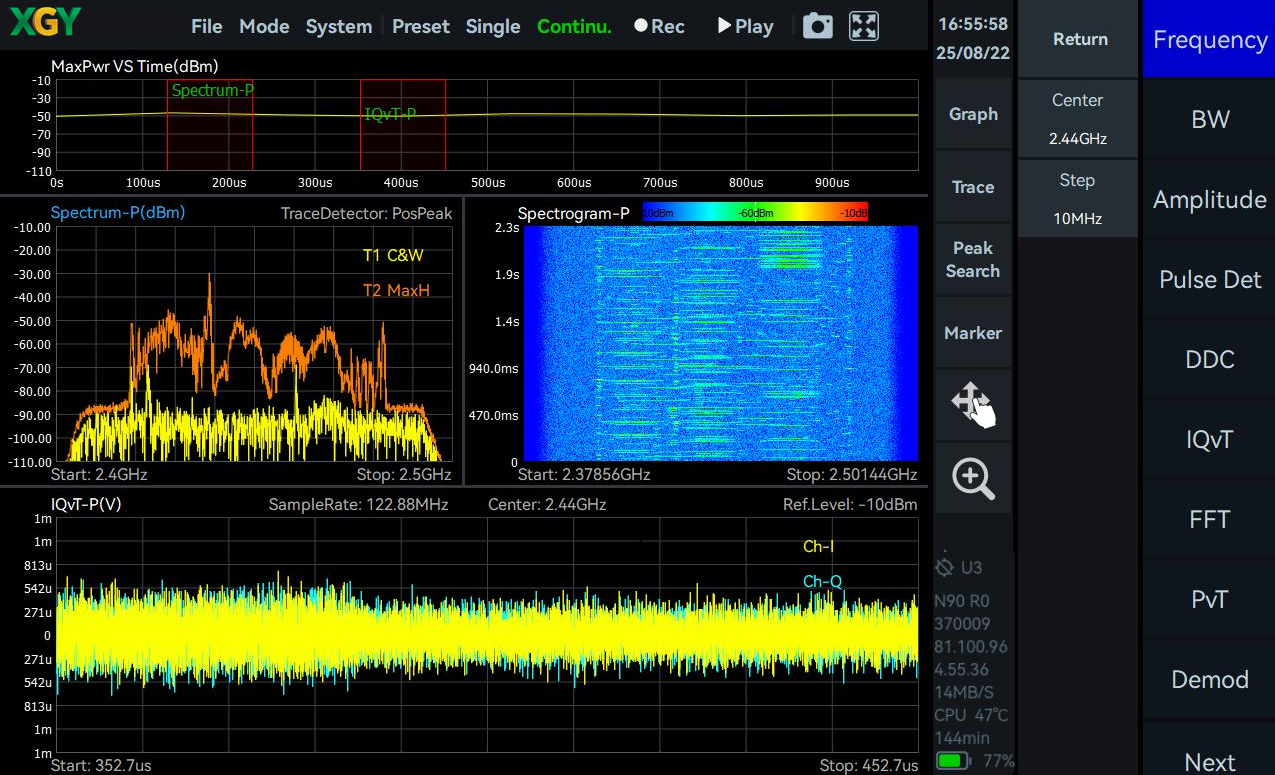Open the Demod tab
Image resolution: width=1275 pixels, height=775 pixels.
click(1210, 680)
